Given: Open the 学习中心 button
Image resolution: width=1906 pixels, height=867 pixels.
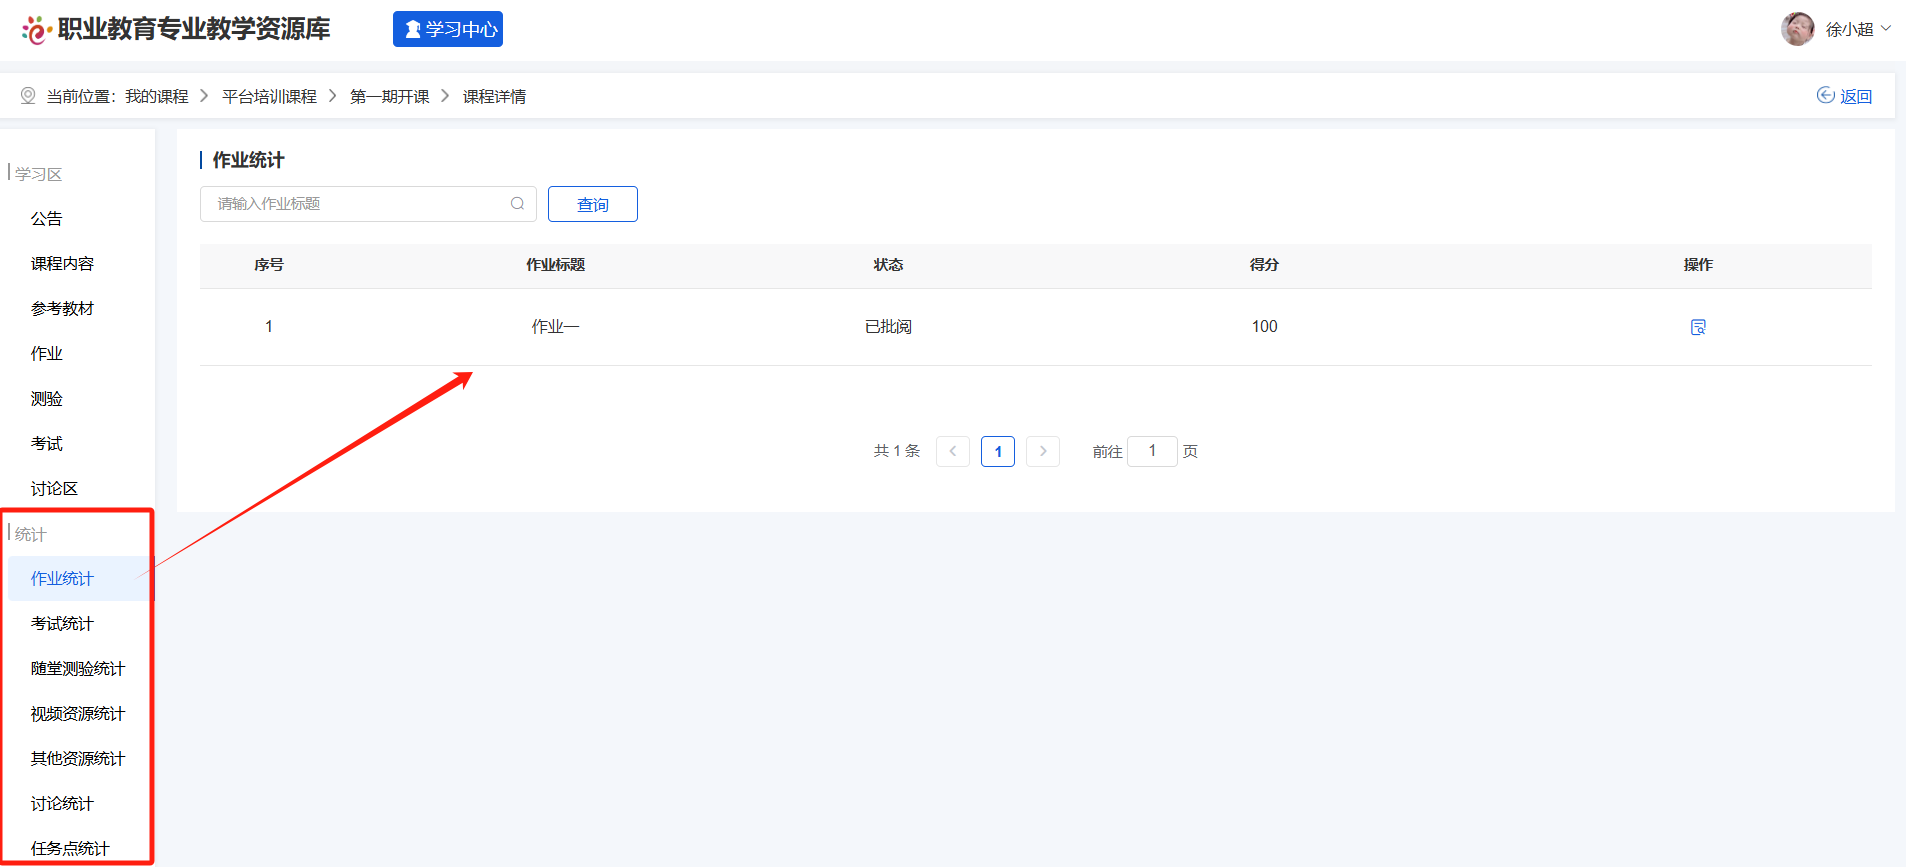Looking at the screenshot, I should pos(447,29).
